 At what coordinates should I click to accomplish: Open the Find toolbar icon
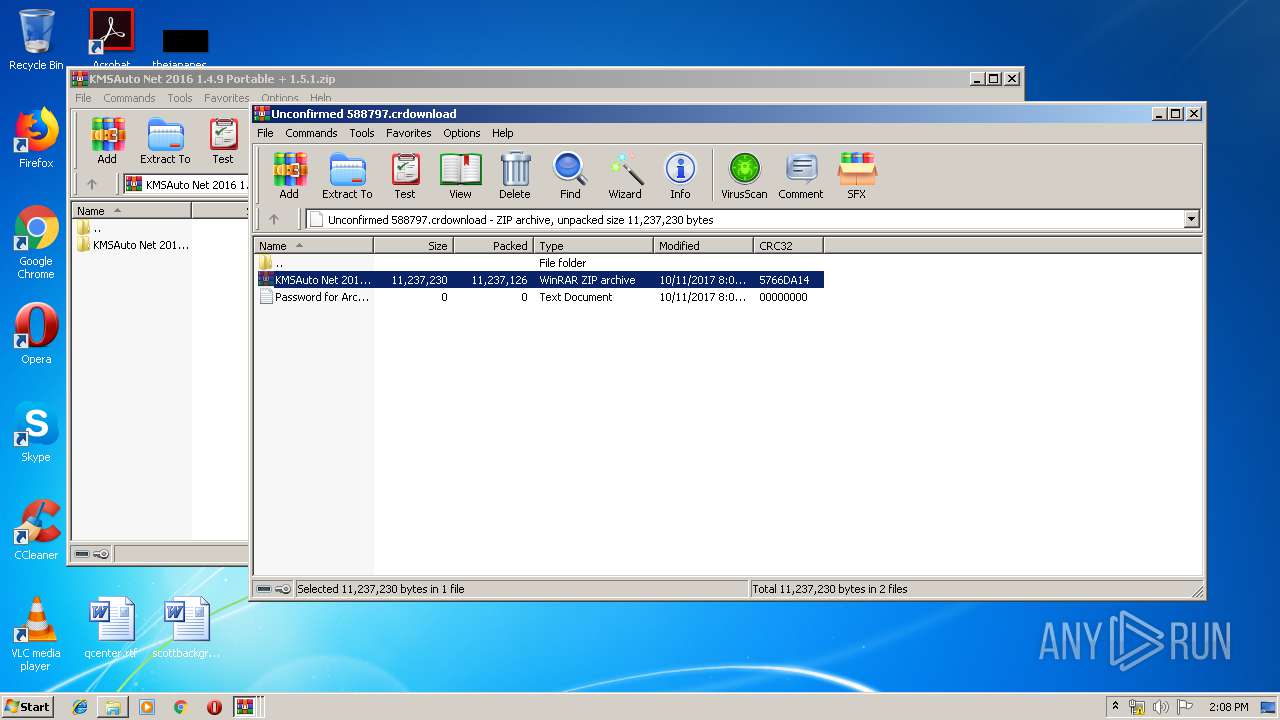570,176
